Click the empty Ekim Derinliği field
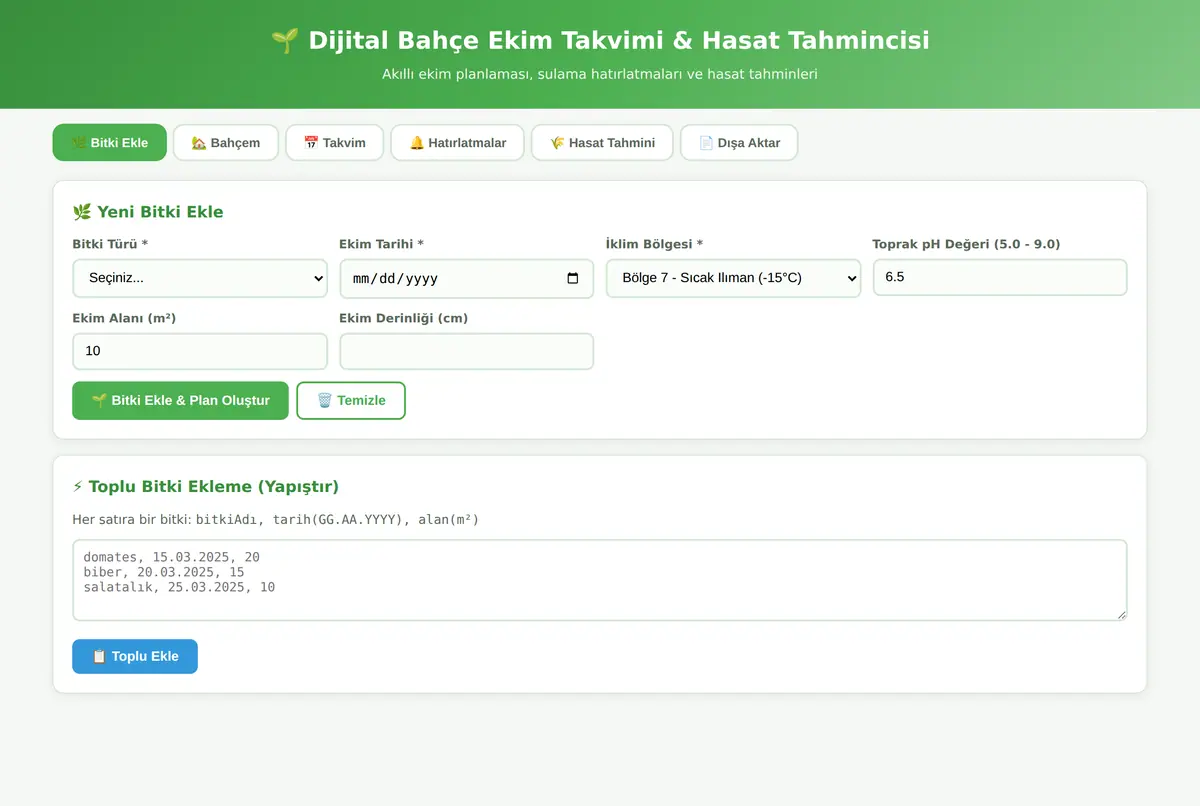Viewport: 1200px width, 806px height. click(466, 351)
